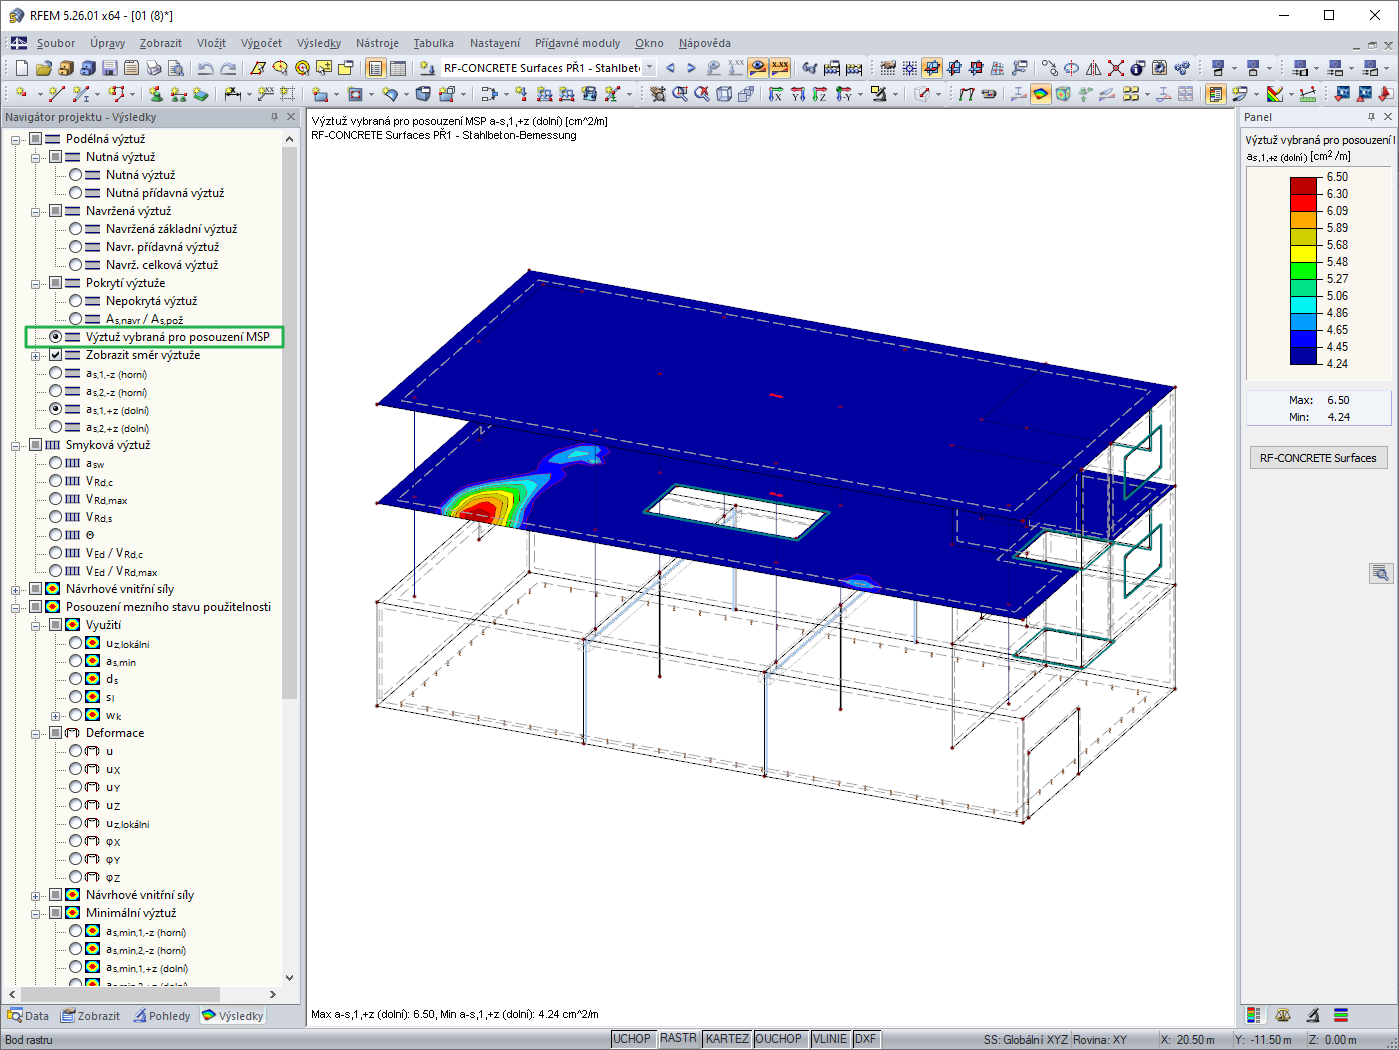Select the a s,1,-z (horní) radio option

point(55,373)
